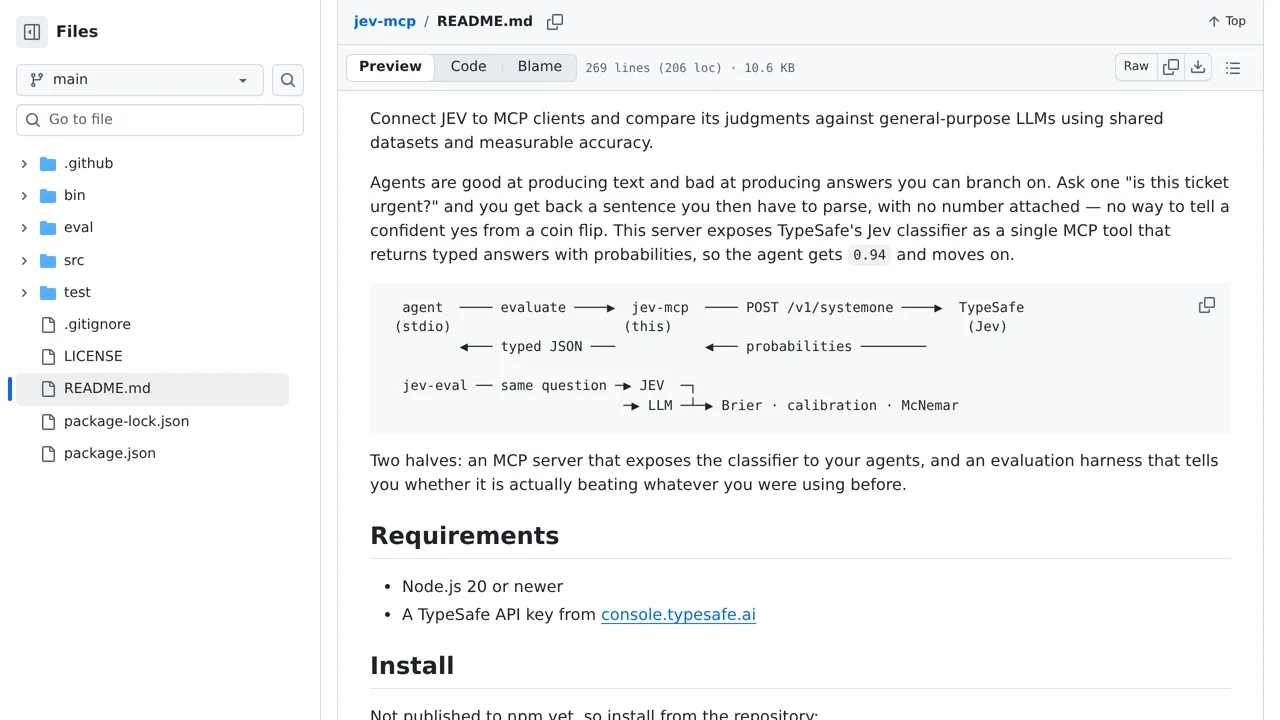The image size is (1280, 720).
Task: Click the Install heading
Action: point(412,666)
